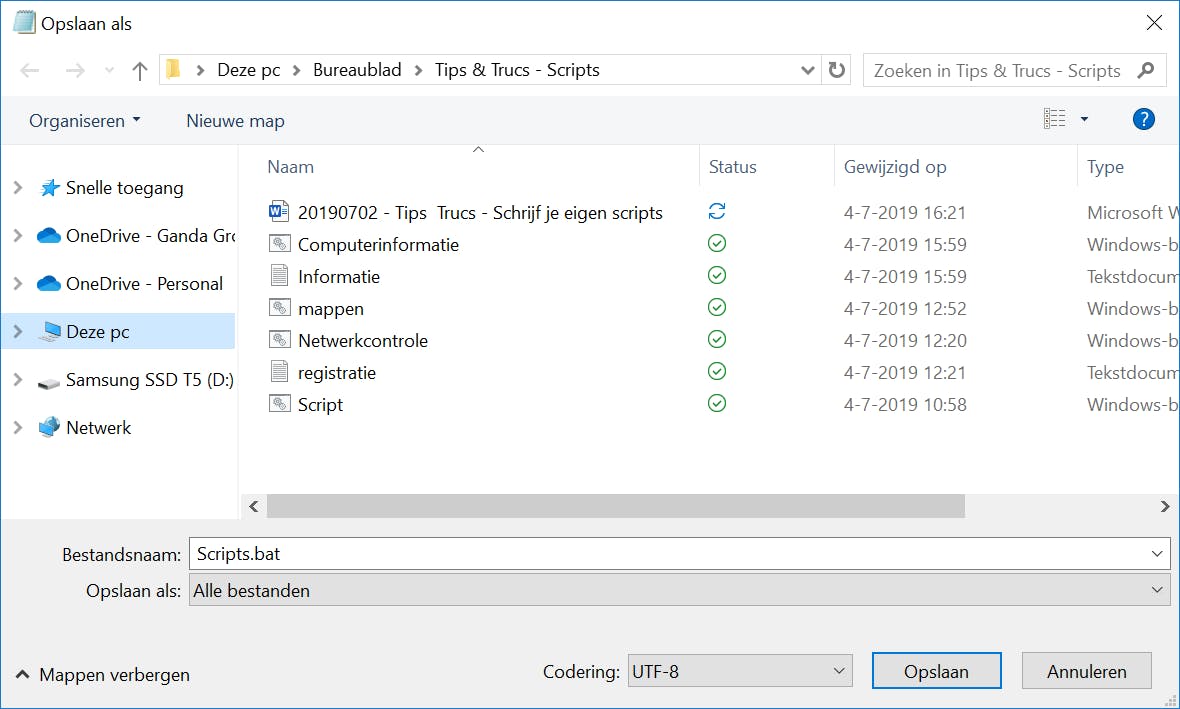
Task: Open the Organiseren menu
Action: click(x=85, y=121)
